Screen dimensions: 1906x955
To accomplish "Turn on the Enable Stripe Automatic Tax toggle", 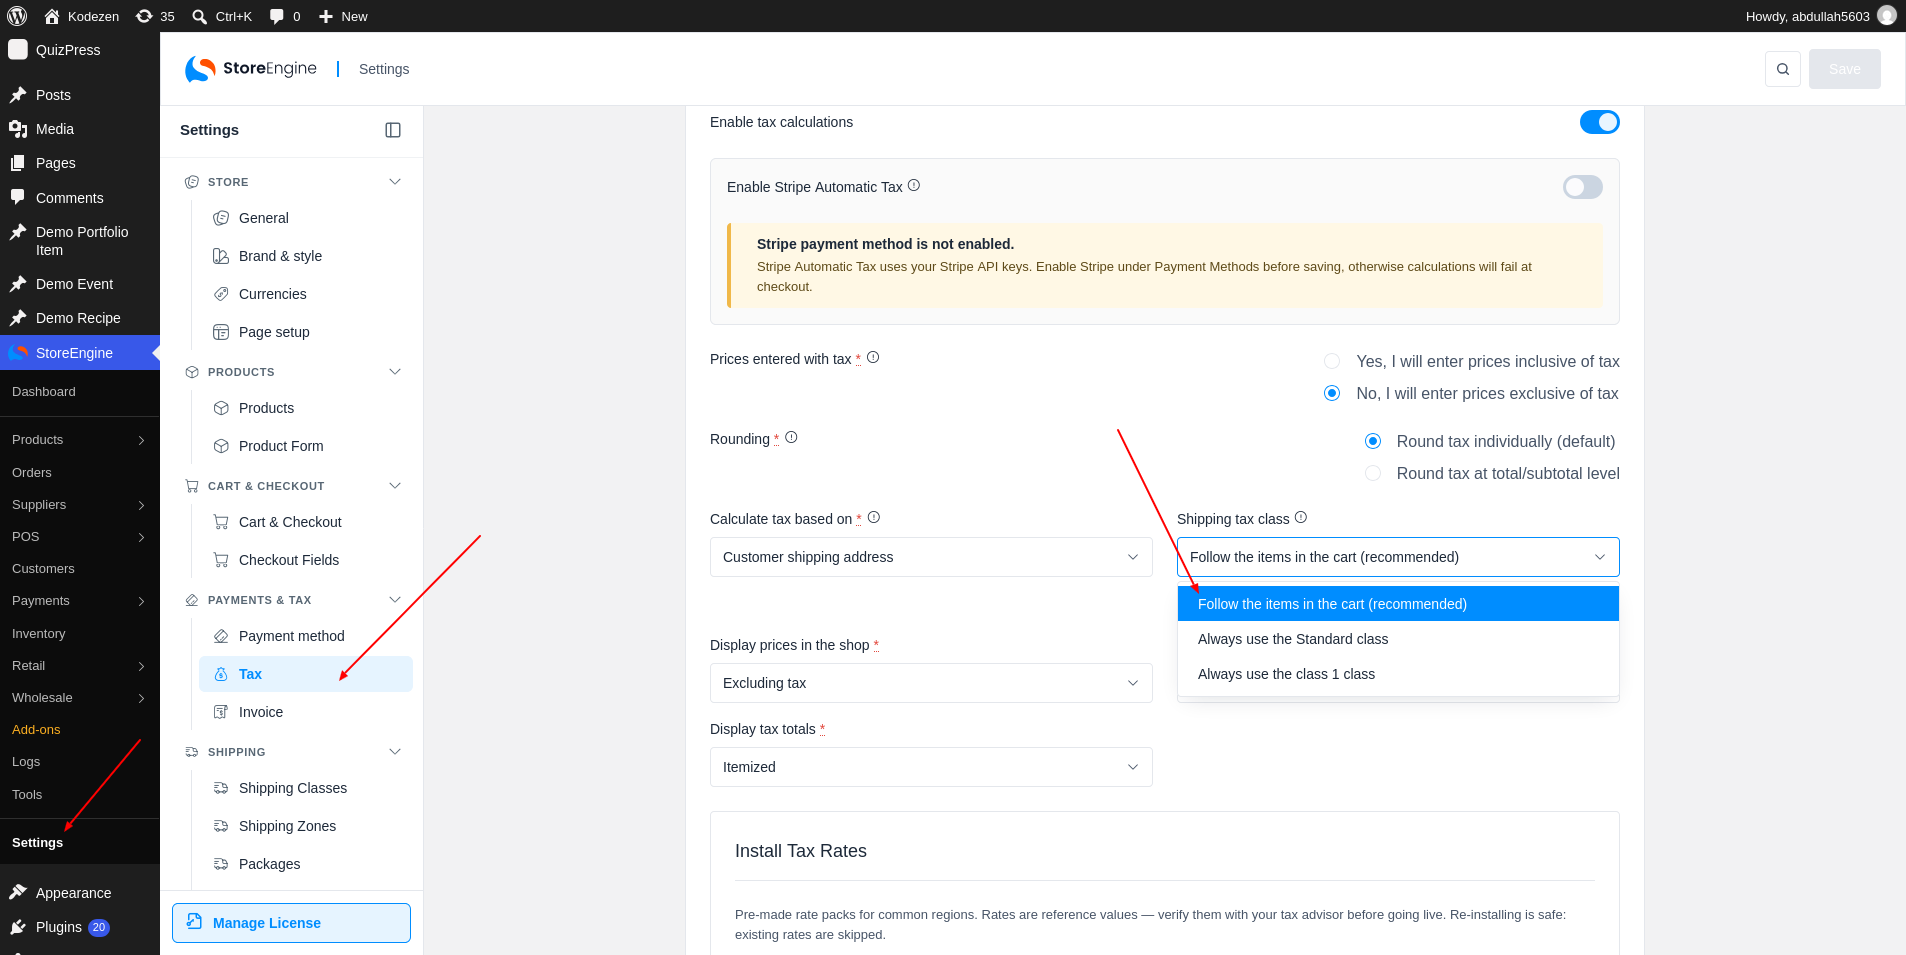I will click(x=1583, y=187).
